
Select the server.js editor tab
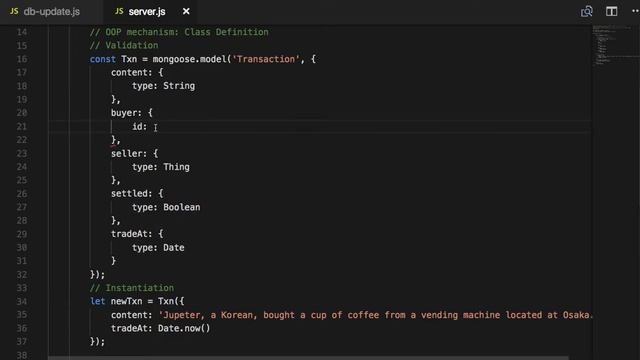point(147,11)
